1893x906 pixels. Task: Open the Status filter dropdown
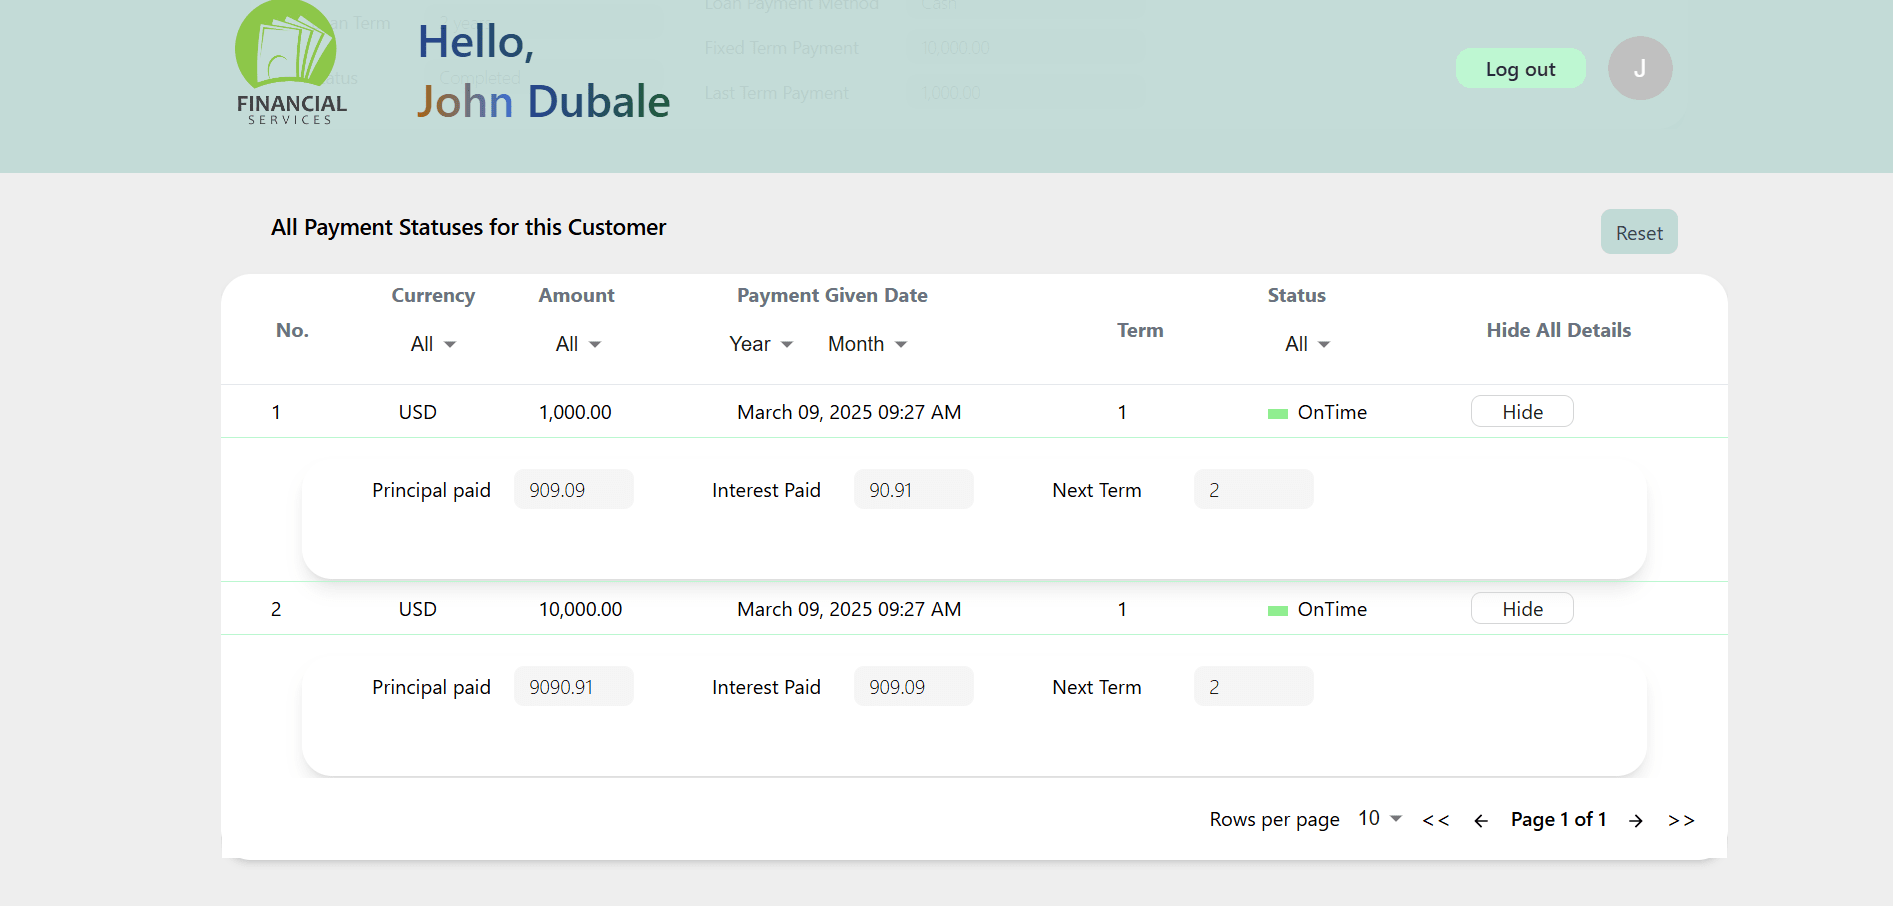click(1307, 343)
